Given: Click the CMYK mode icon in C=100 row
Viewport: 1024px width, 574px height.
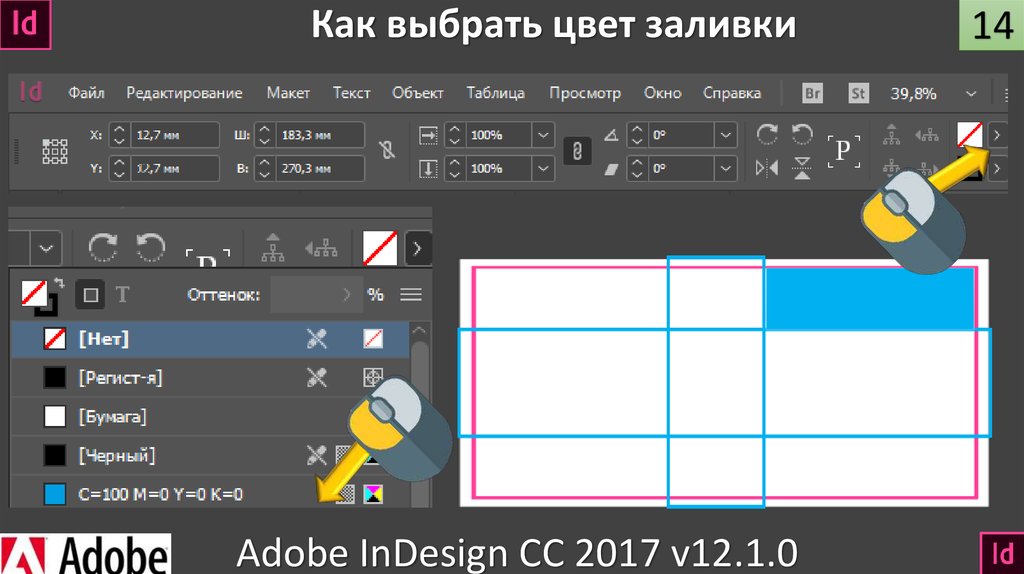Looking at the screenshot, I should [373, 494].
